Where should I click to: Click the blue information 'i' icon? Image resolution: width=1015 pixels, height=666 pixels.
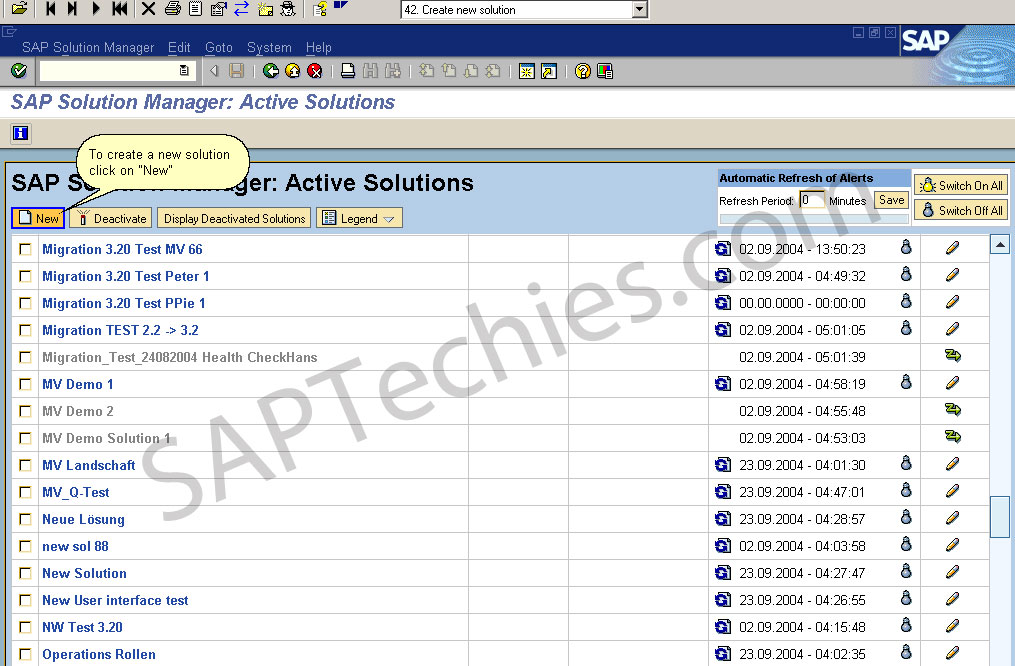[21, 133]
